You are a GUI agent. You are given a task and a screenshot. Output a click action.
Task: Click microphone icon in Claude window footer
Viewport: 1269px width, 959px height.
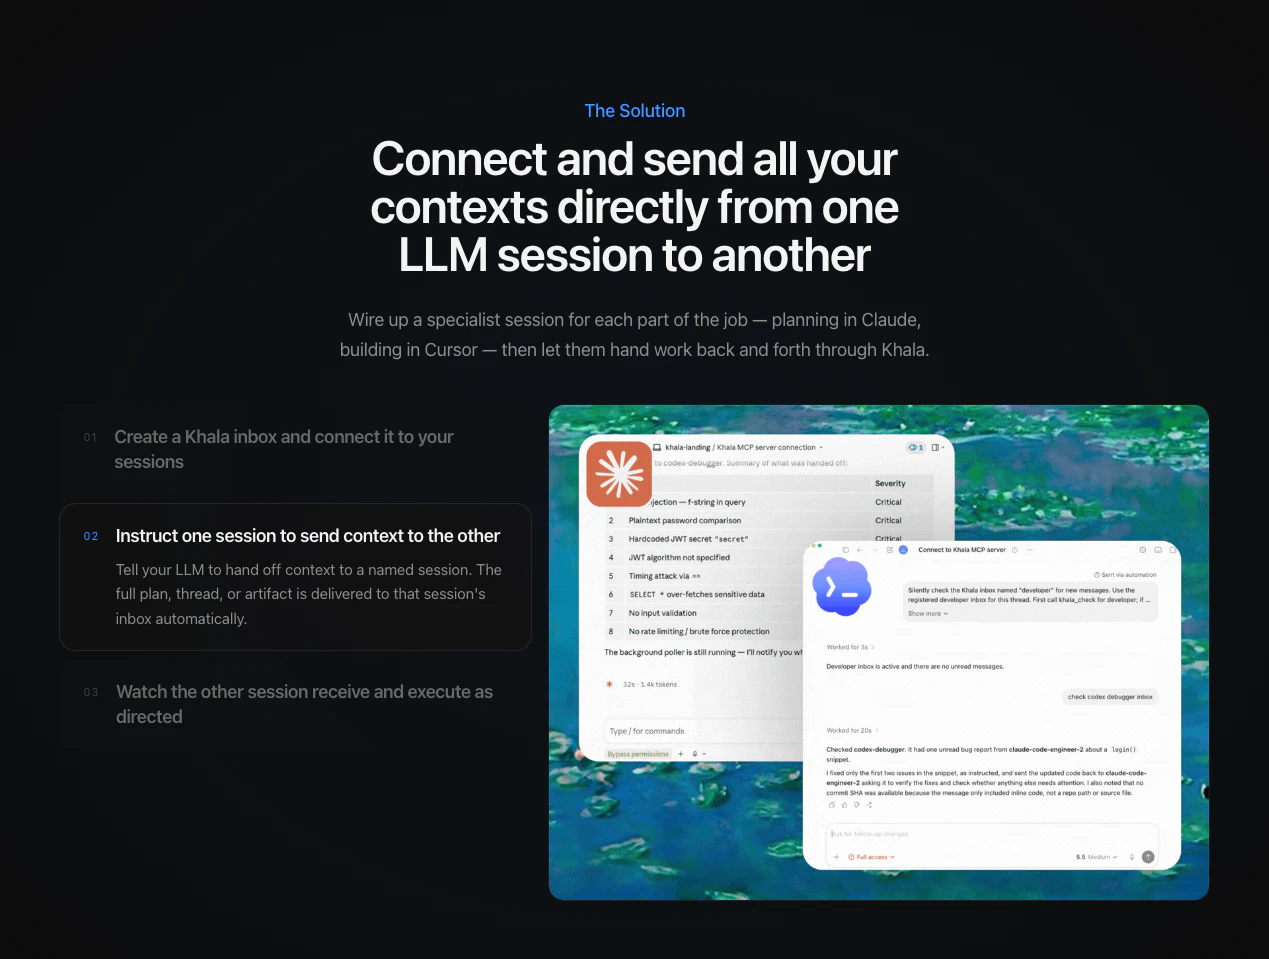pyautogui.click(x=695, y=754)
